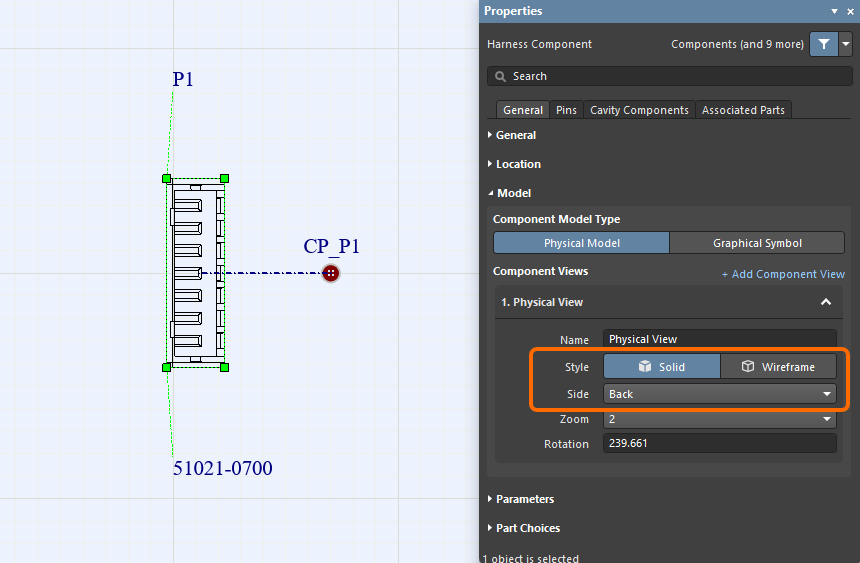
Task: Click the Rotation value field
Action: point(720,443)
